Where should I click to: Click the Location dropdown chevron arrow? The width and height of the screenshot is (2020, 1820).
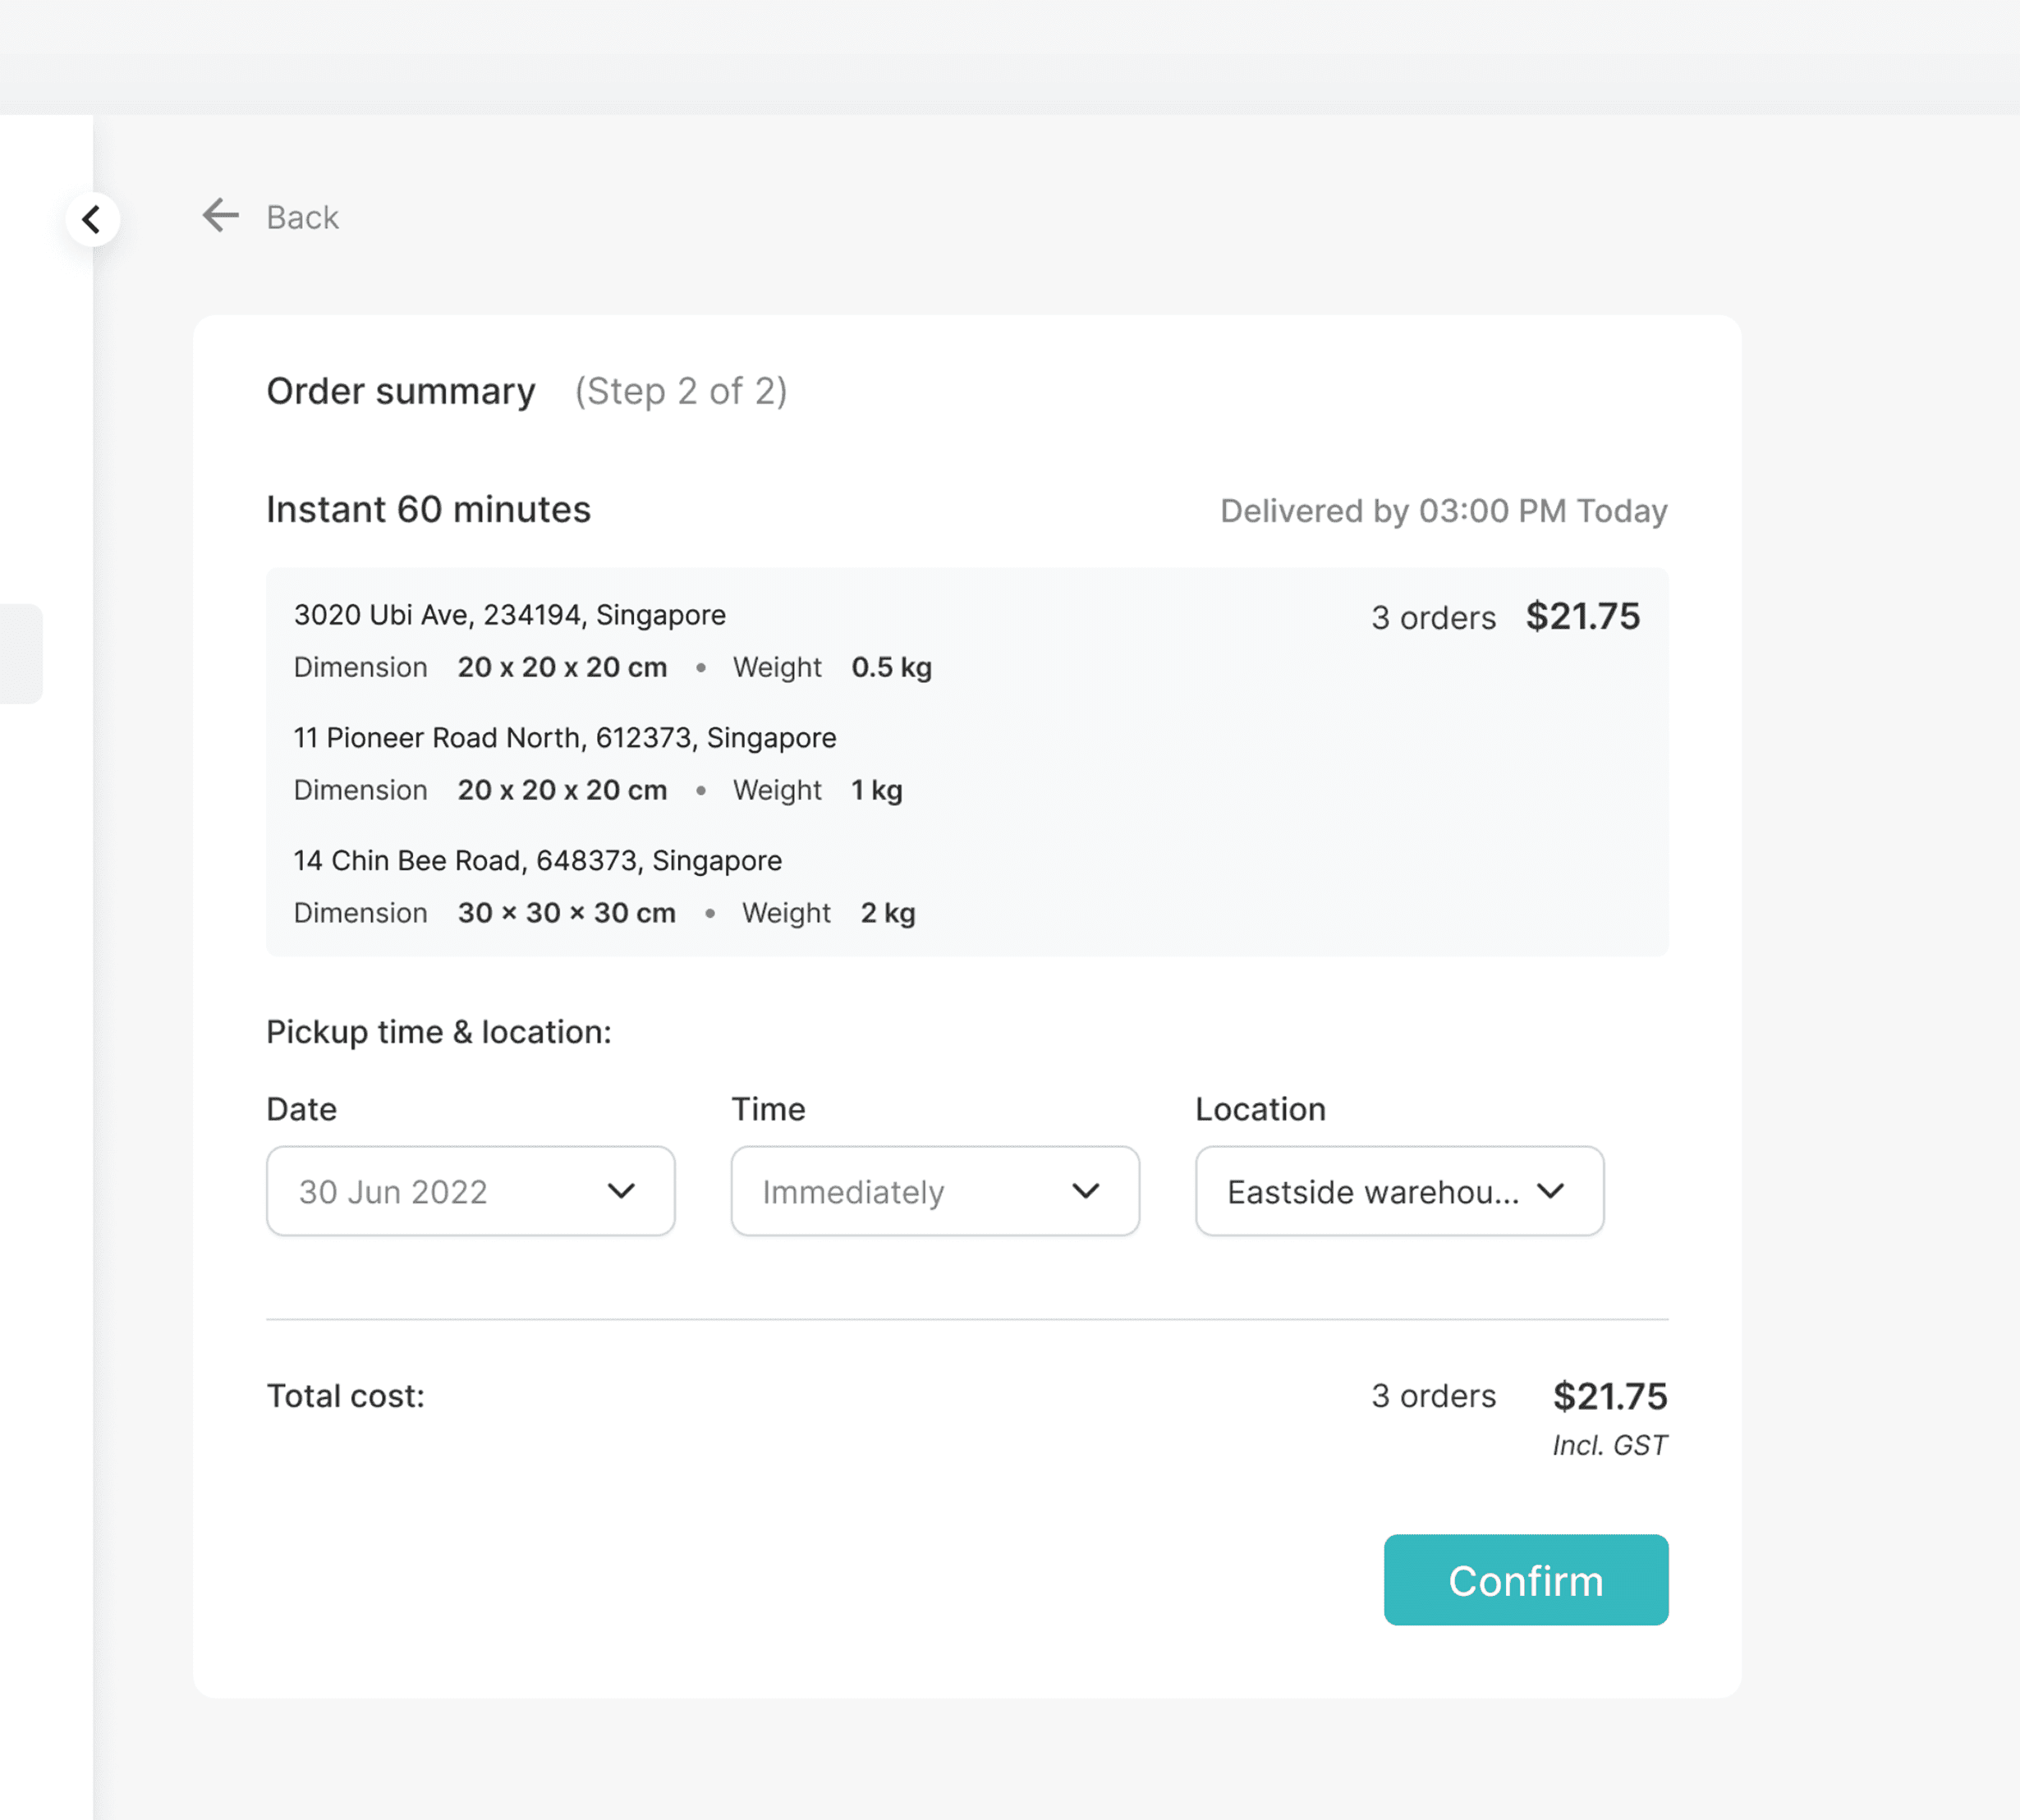point(1550,1191)
